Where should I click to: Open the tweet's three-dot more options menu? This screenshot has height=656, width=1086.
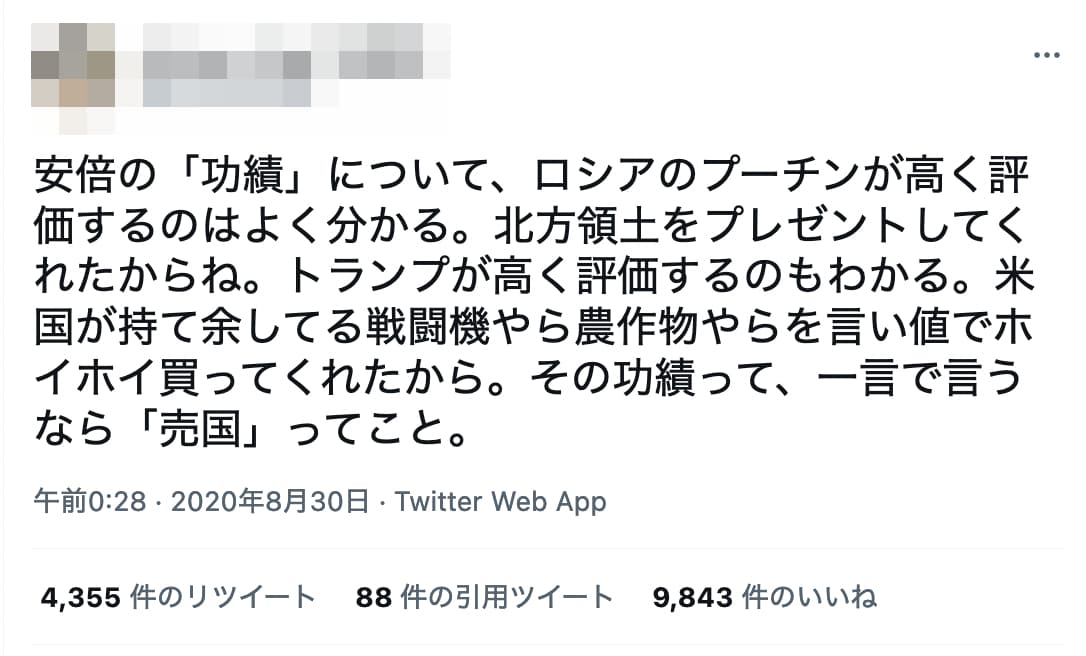[1046, 54]
